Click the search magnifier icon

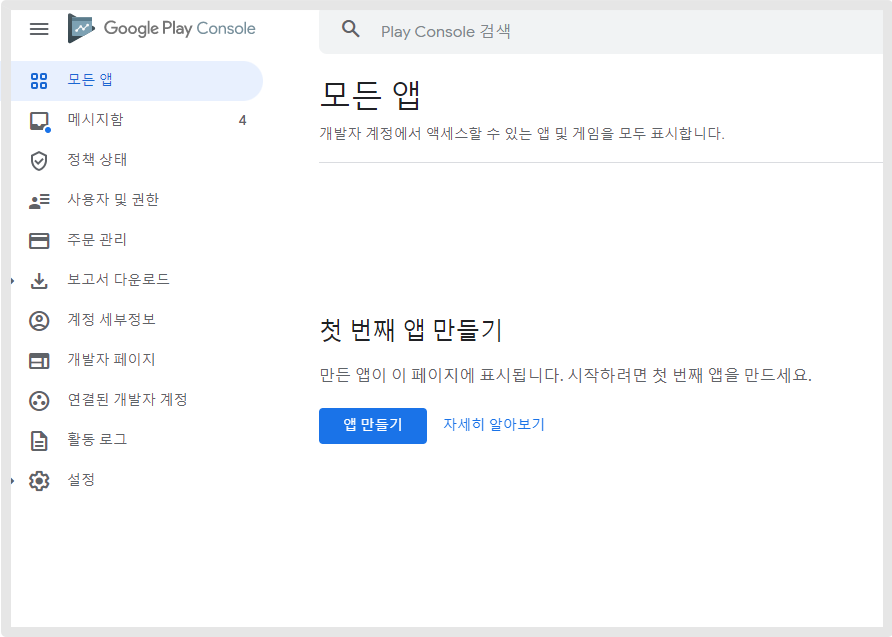pyautogui.click(x=350, y=29)
